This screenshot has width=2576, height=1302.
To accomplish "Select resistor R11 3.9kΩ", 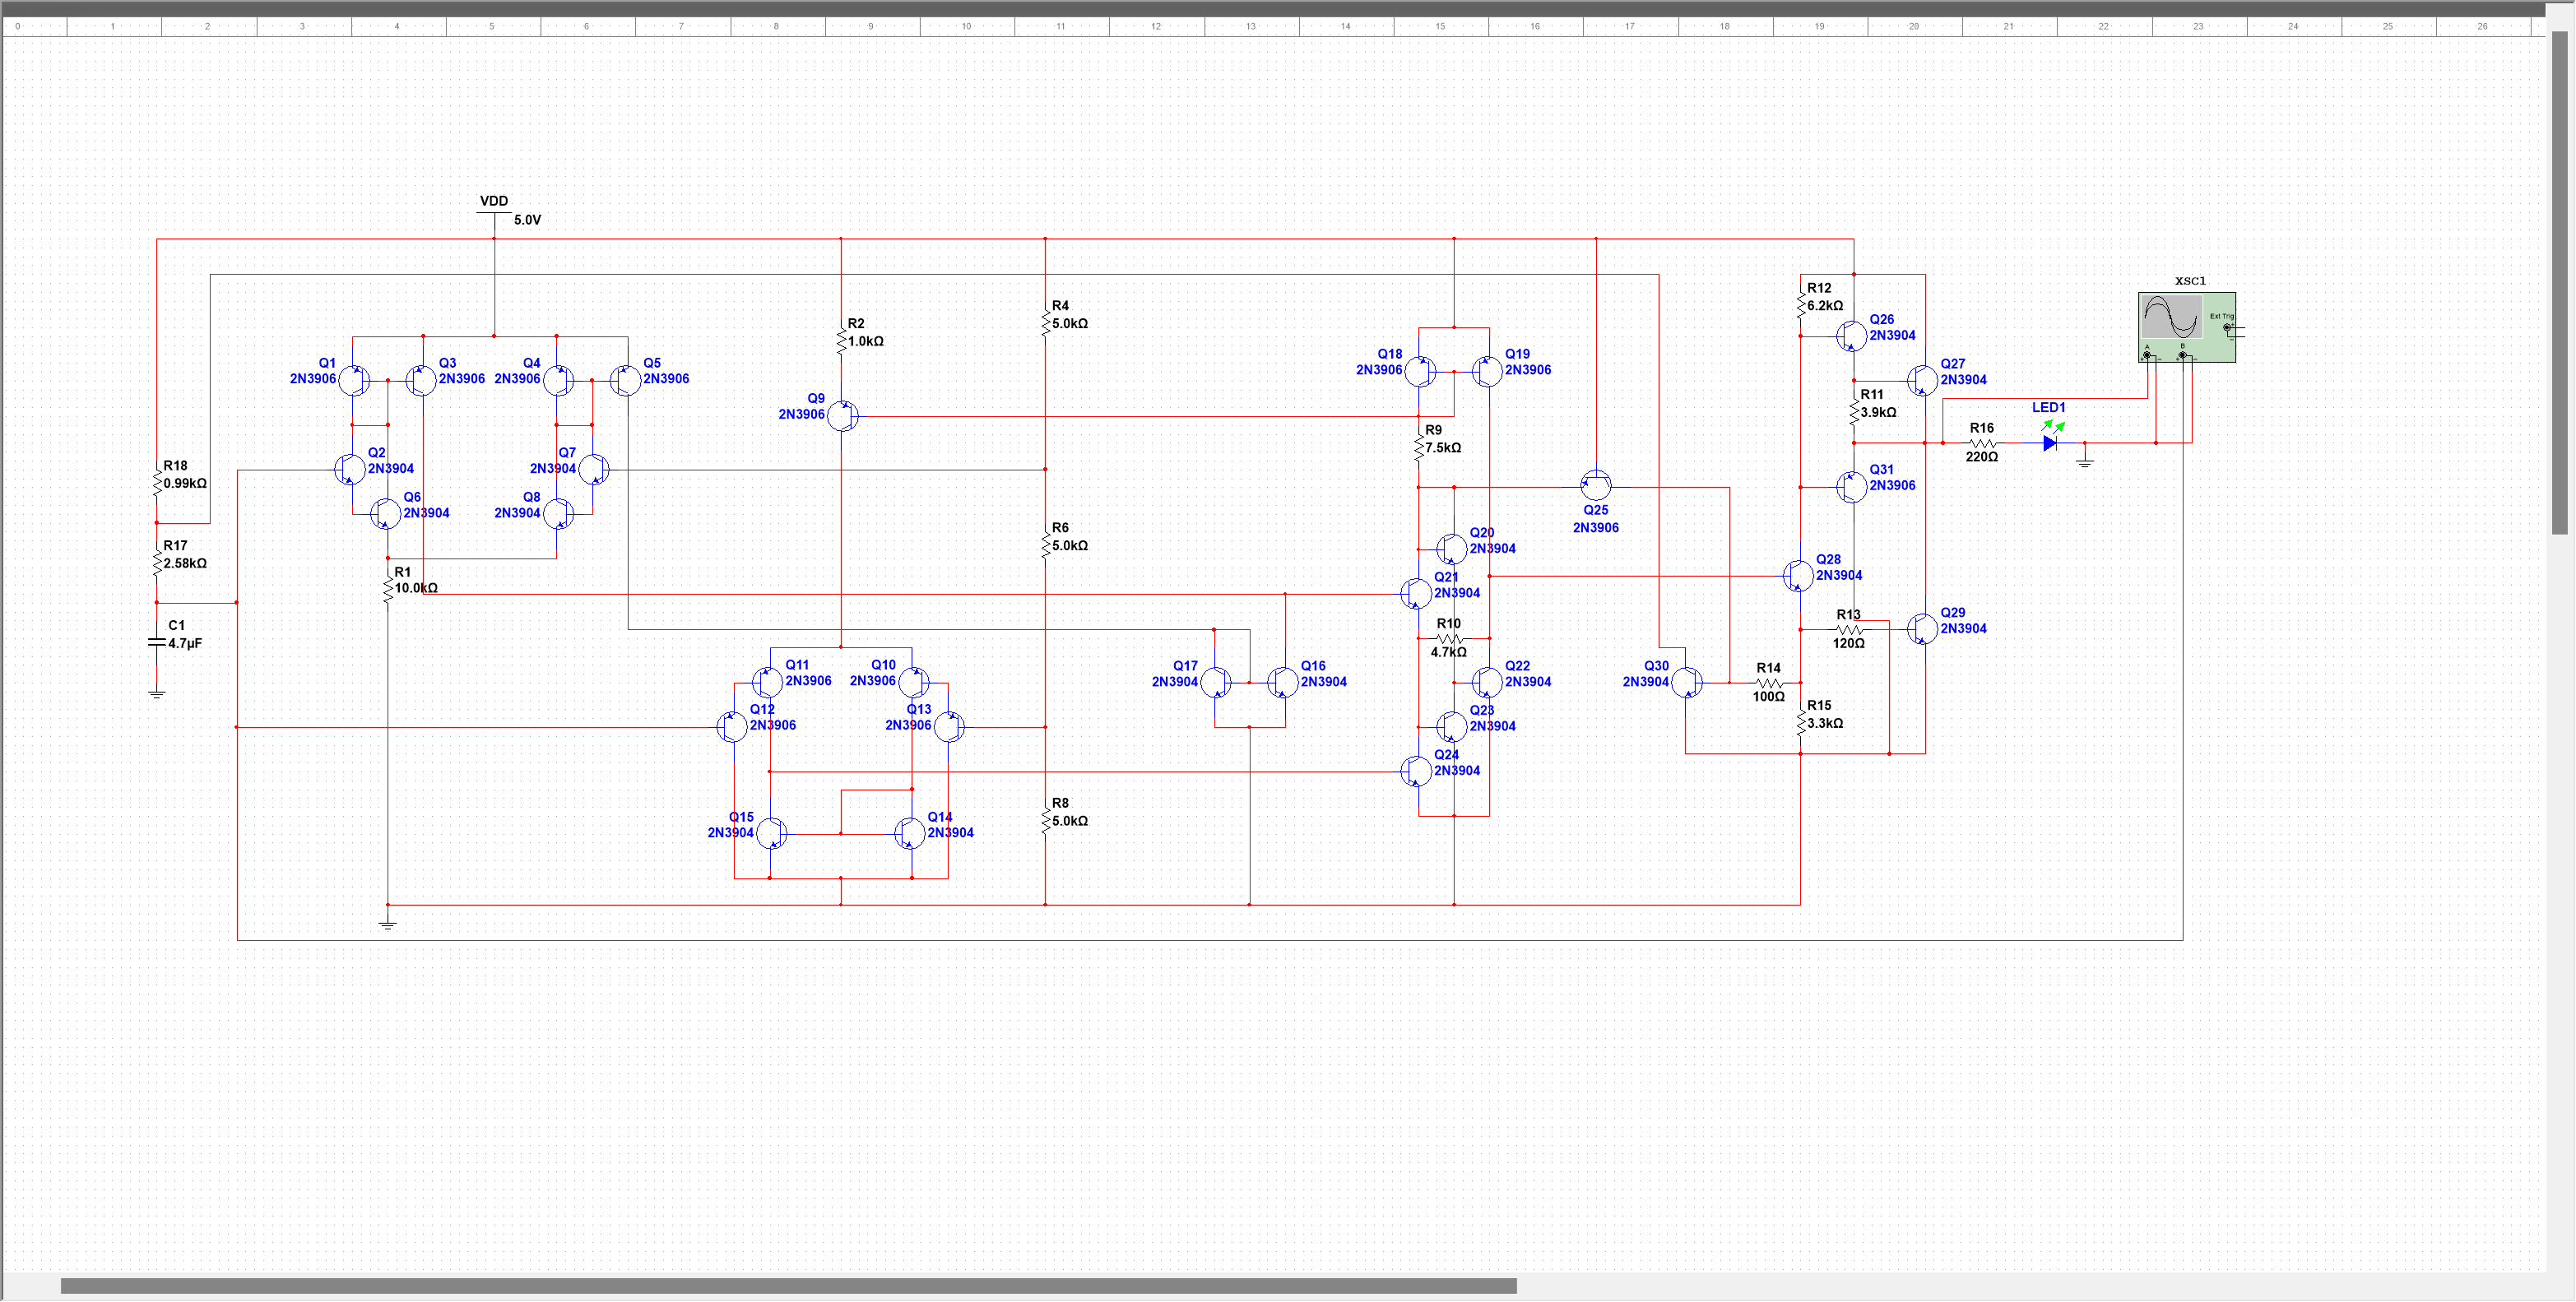I will click(1854, 412).
